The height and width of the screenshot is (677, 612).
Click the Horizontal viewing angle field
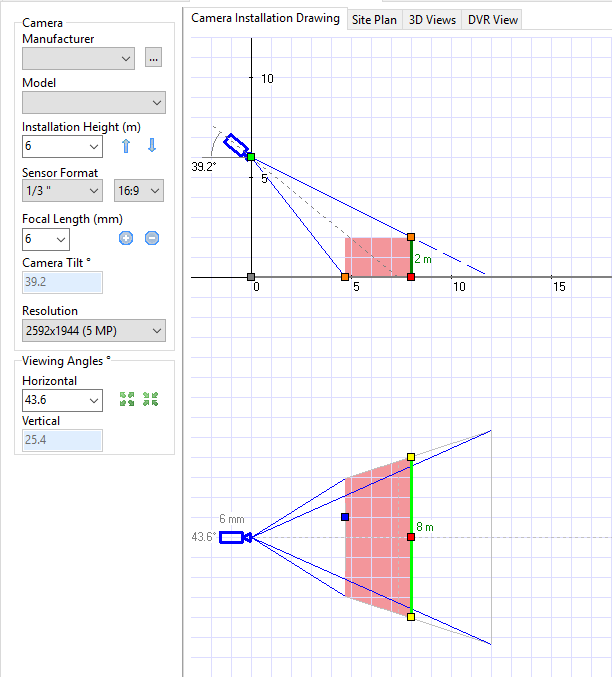(55, 400)
